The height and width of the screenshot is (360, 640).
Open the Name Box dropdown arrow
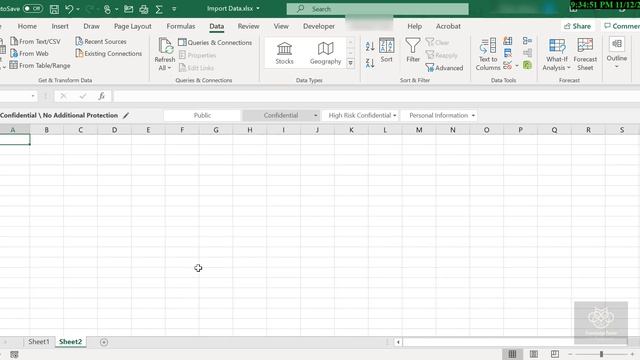[33, 96]
